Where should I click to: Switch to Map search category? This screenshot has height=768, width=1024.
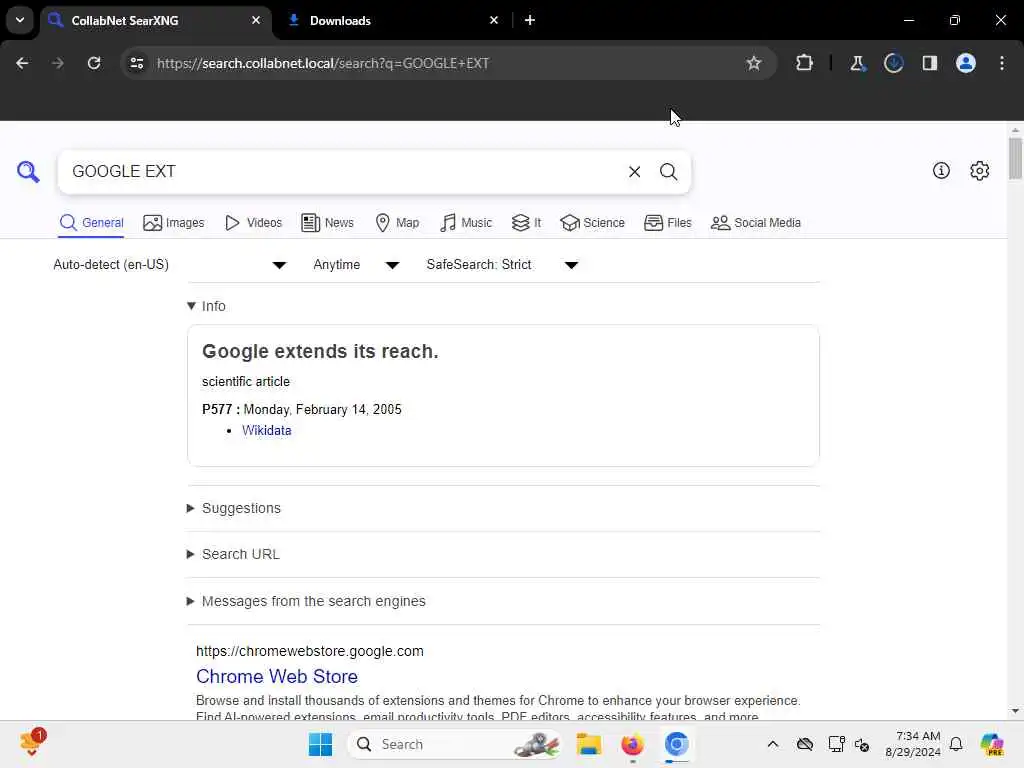(397, 223)
